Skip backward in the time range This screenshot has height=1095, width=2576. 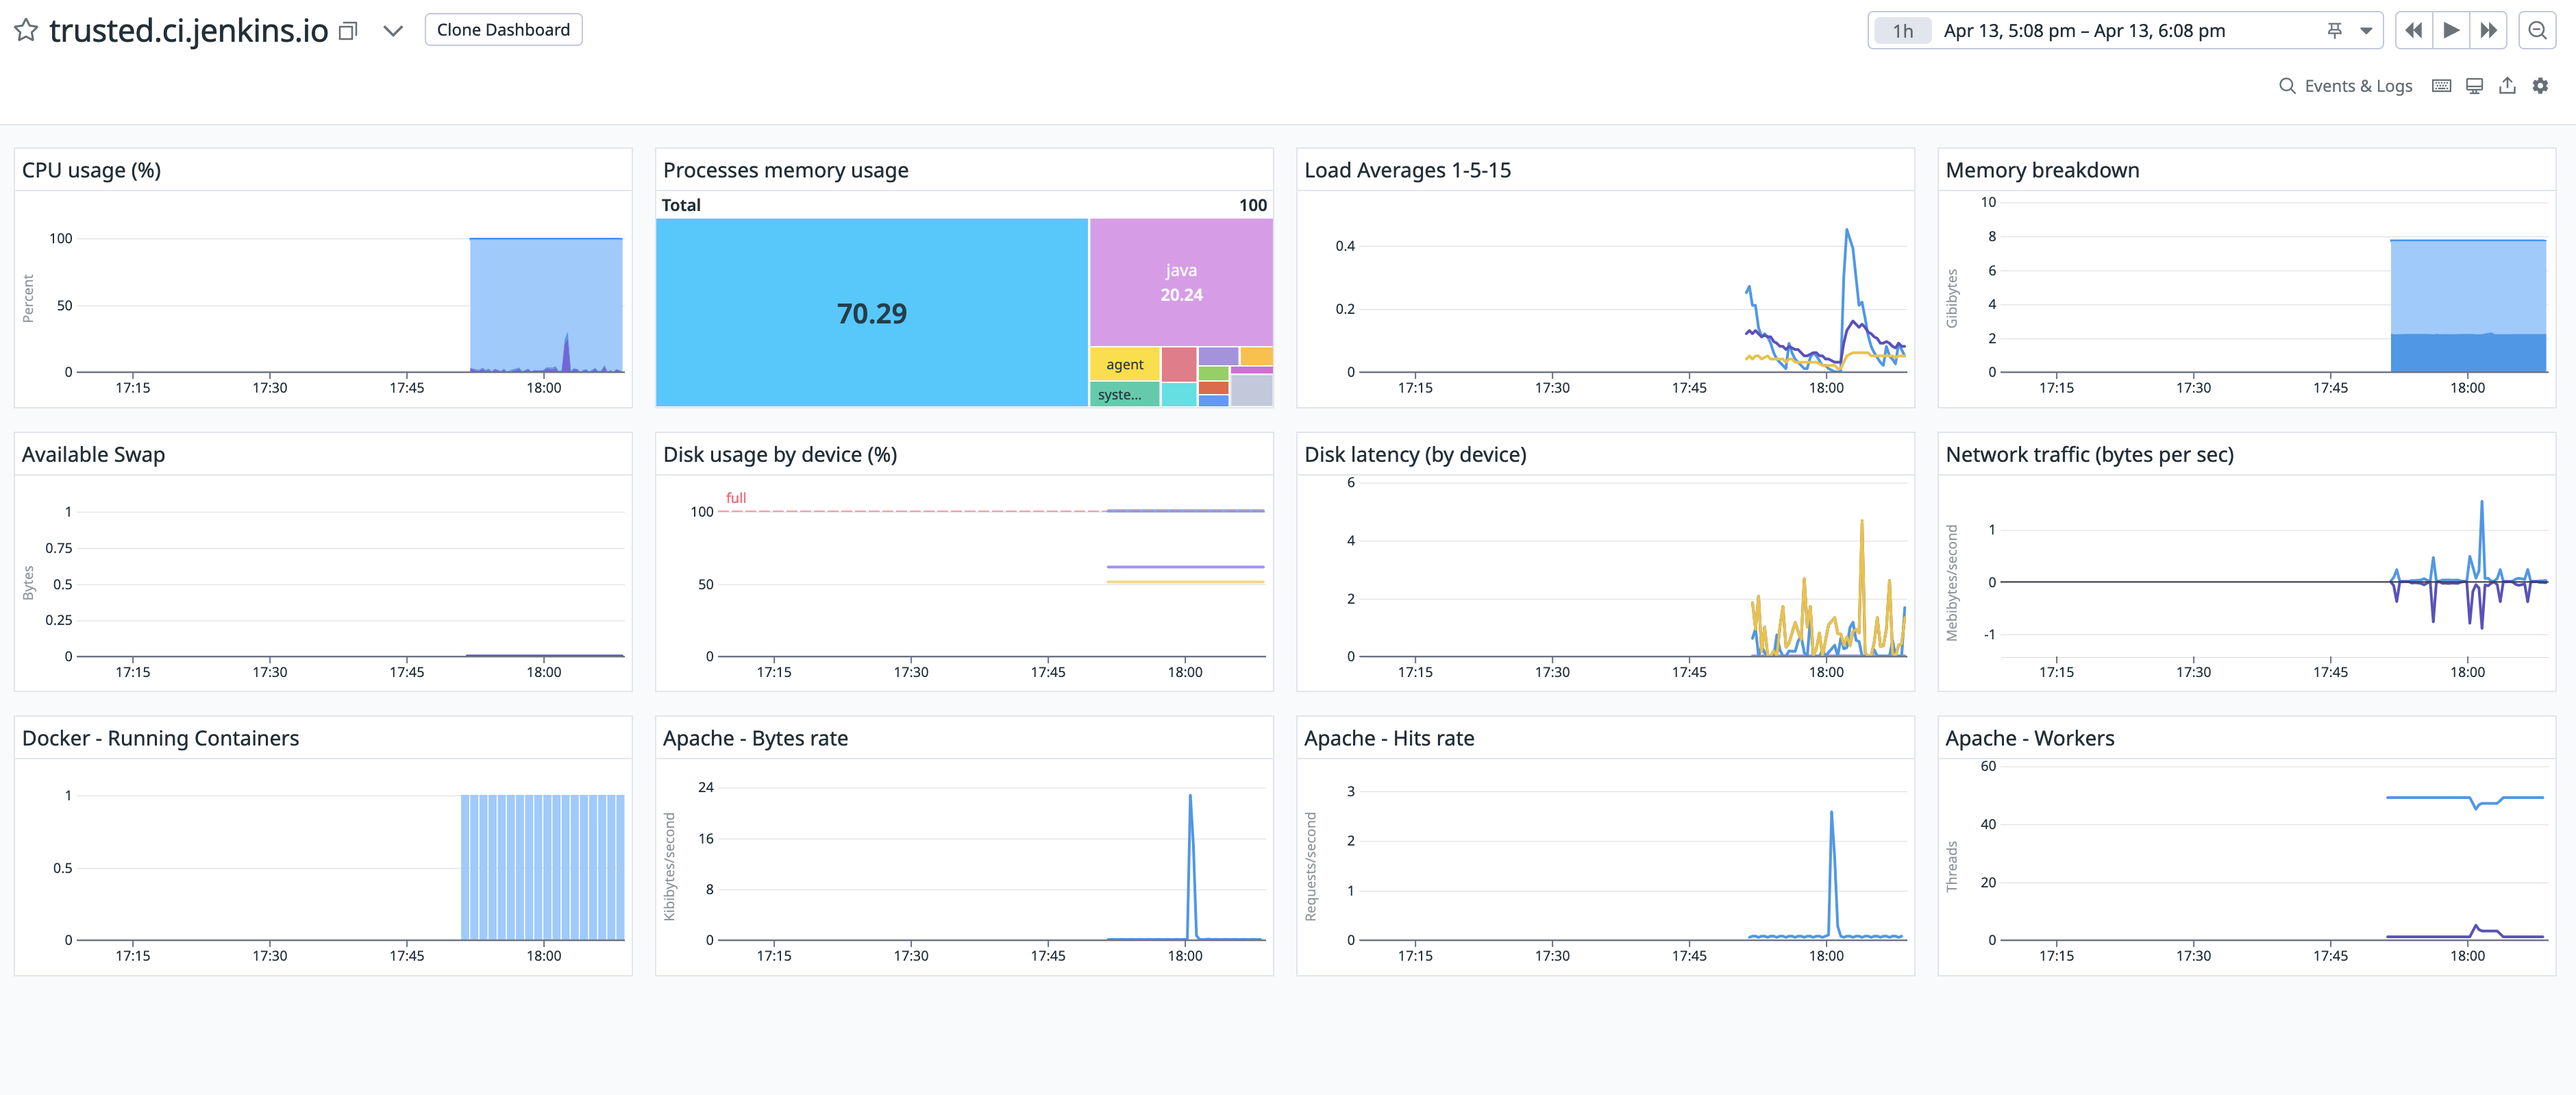pos(2412,30)
